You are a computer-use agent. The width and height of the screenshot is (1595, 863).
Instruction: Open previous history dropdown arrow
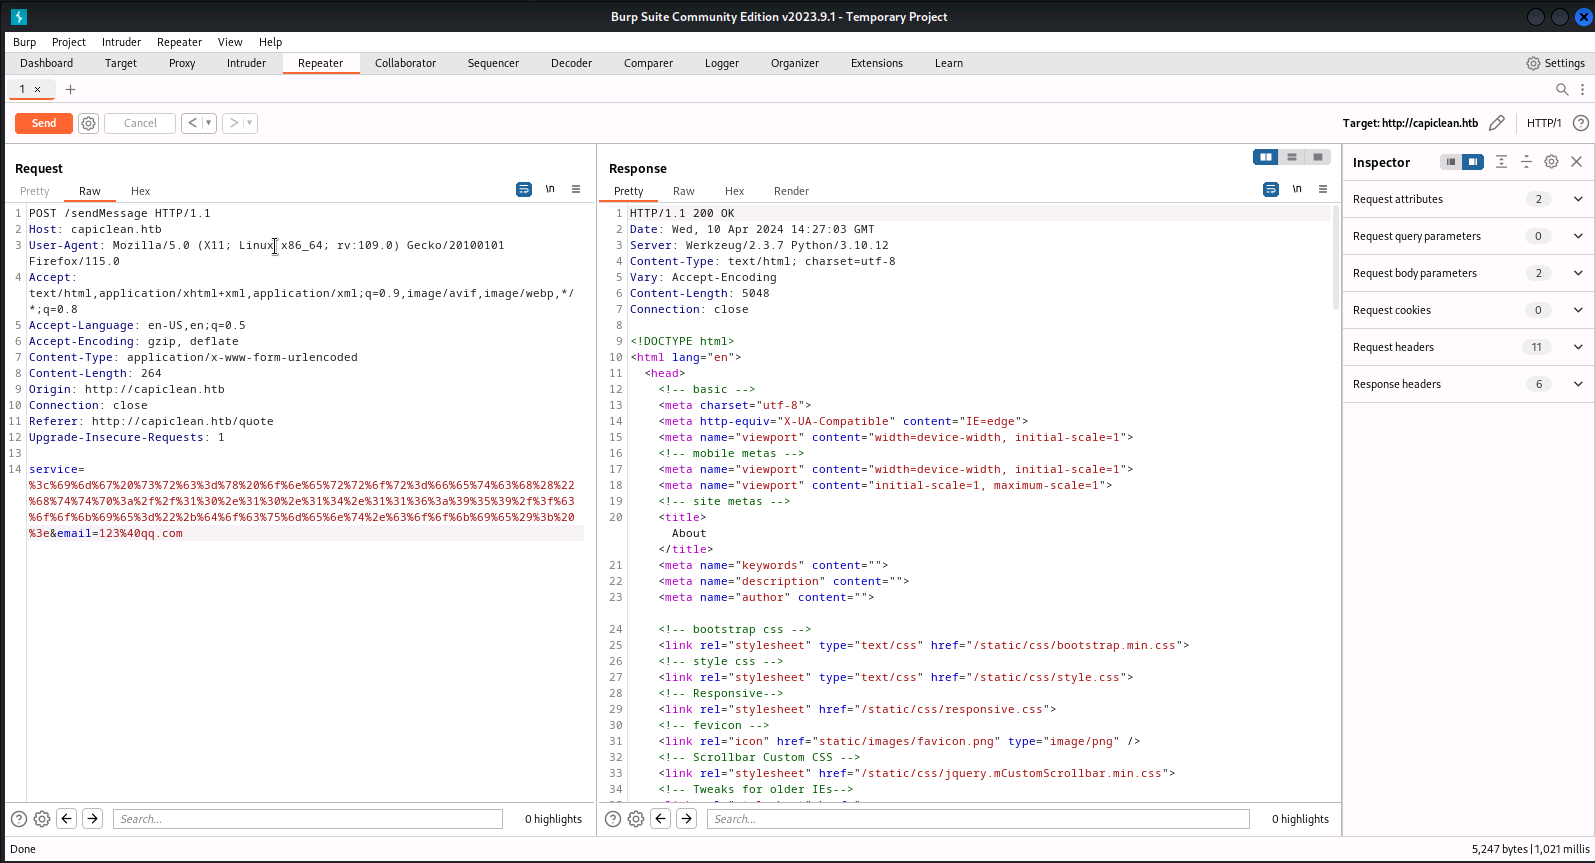point(209,123)
